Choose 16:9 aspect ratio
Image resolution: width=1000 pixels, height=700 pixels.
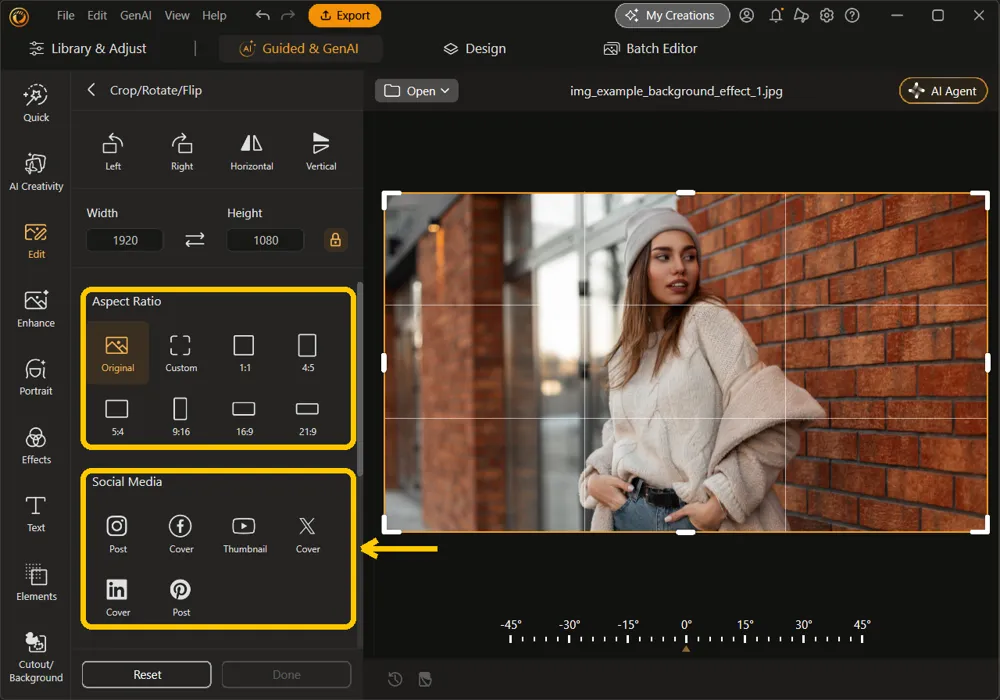pyautogui.click(x=244, y=417)
